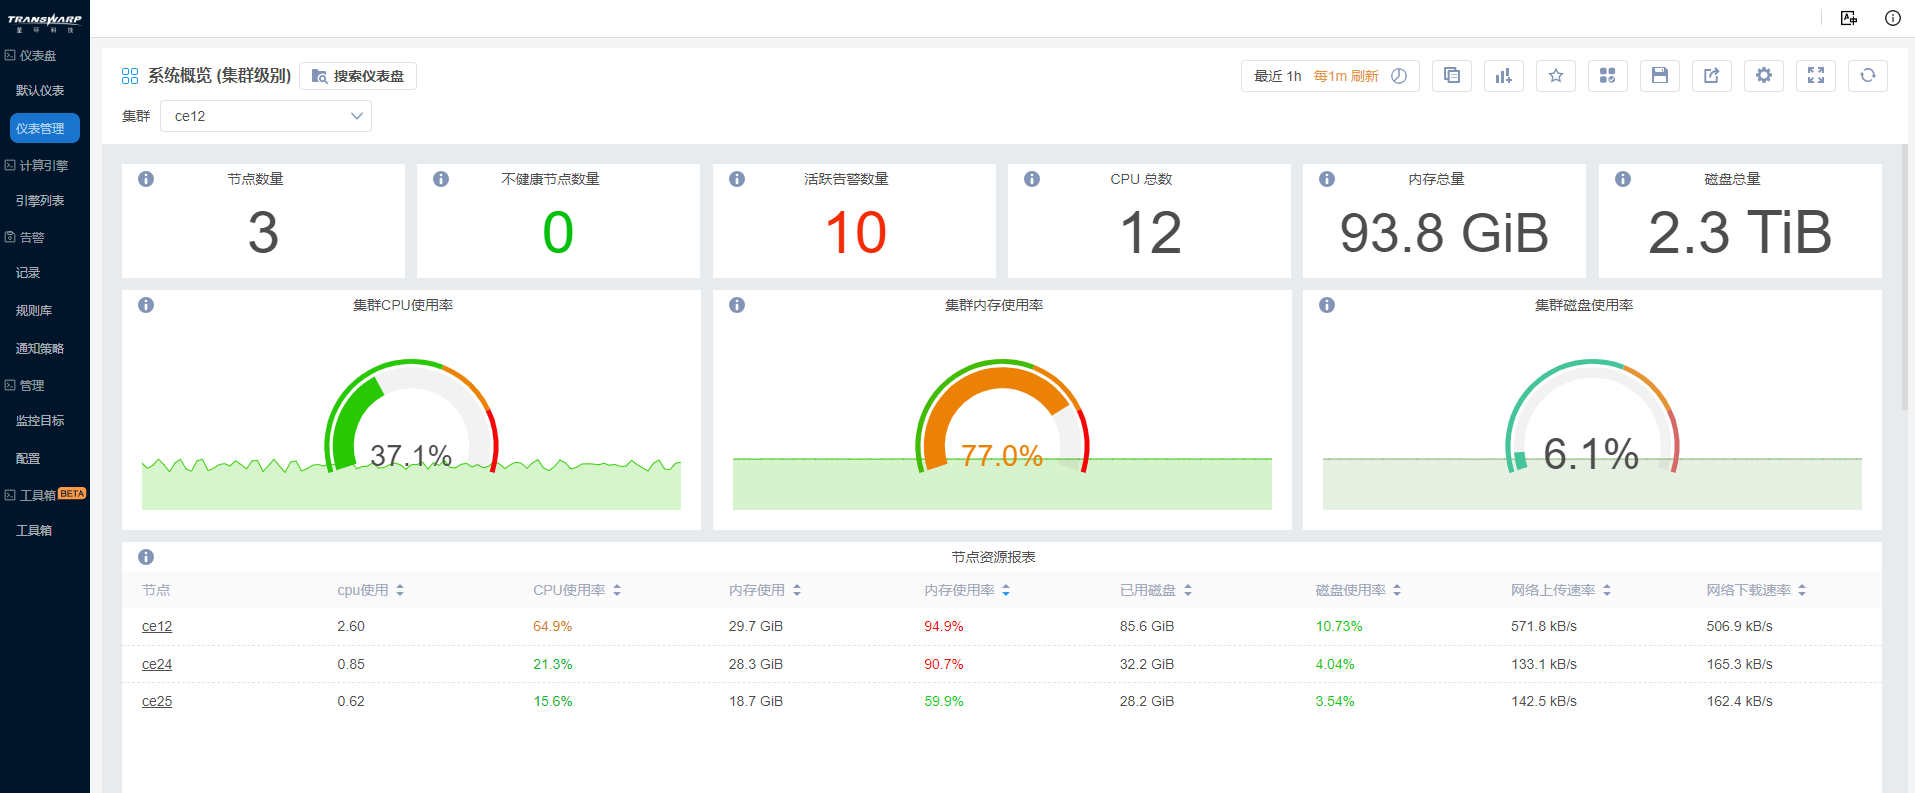The width and height of the screenshot is (1915, 793).
Task: Enter fullscreen mode with the expand icon
Action: click(1816, 76)
